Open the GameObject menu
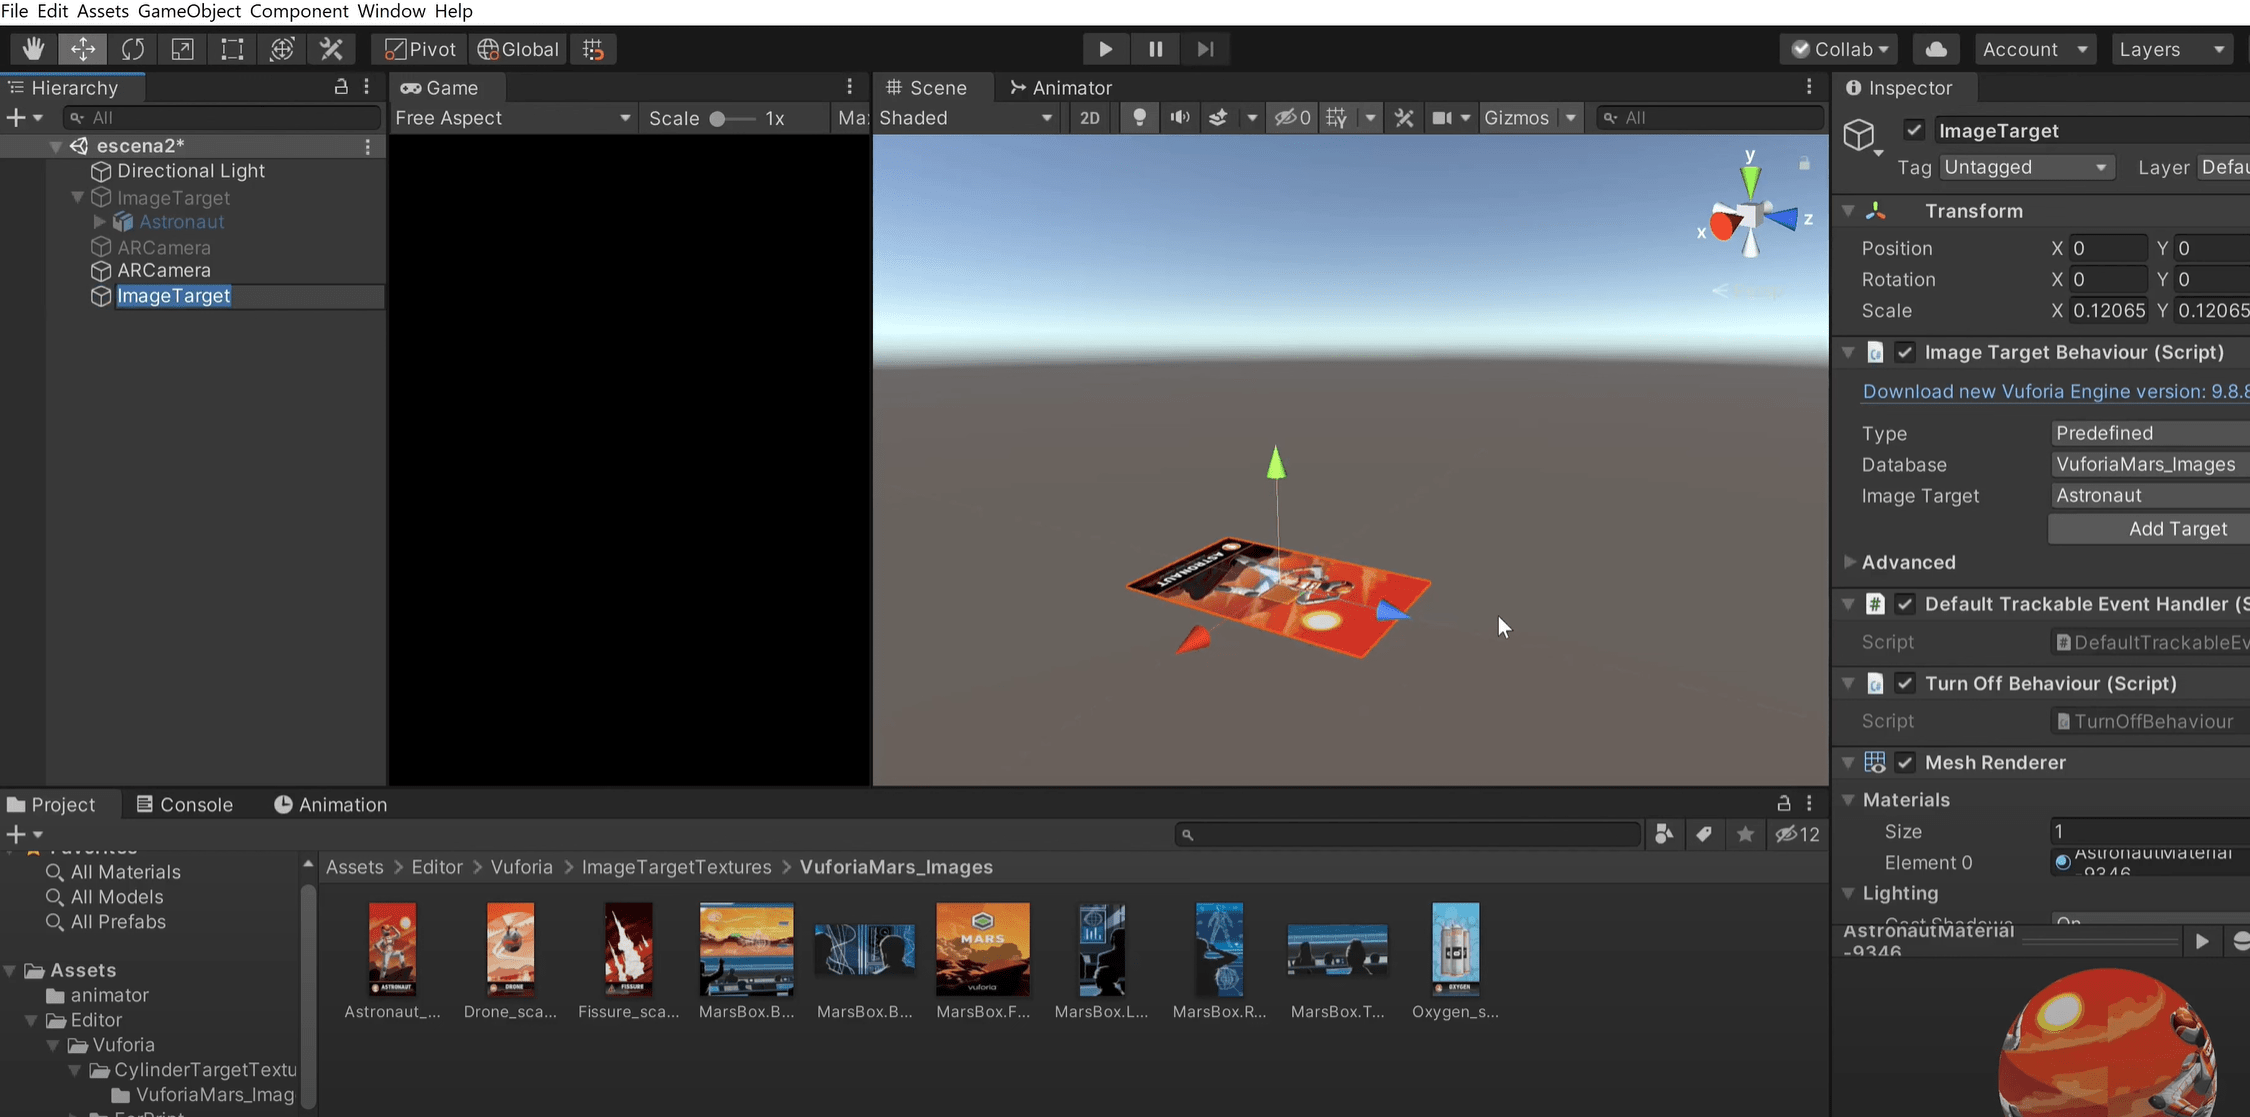The height and width of the screenshot is (1117, 2250). (x=189, y=11)
